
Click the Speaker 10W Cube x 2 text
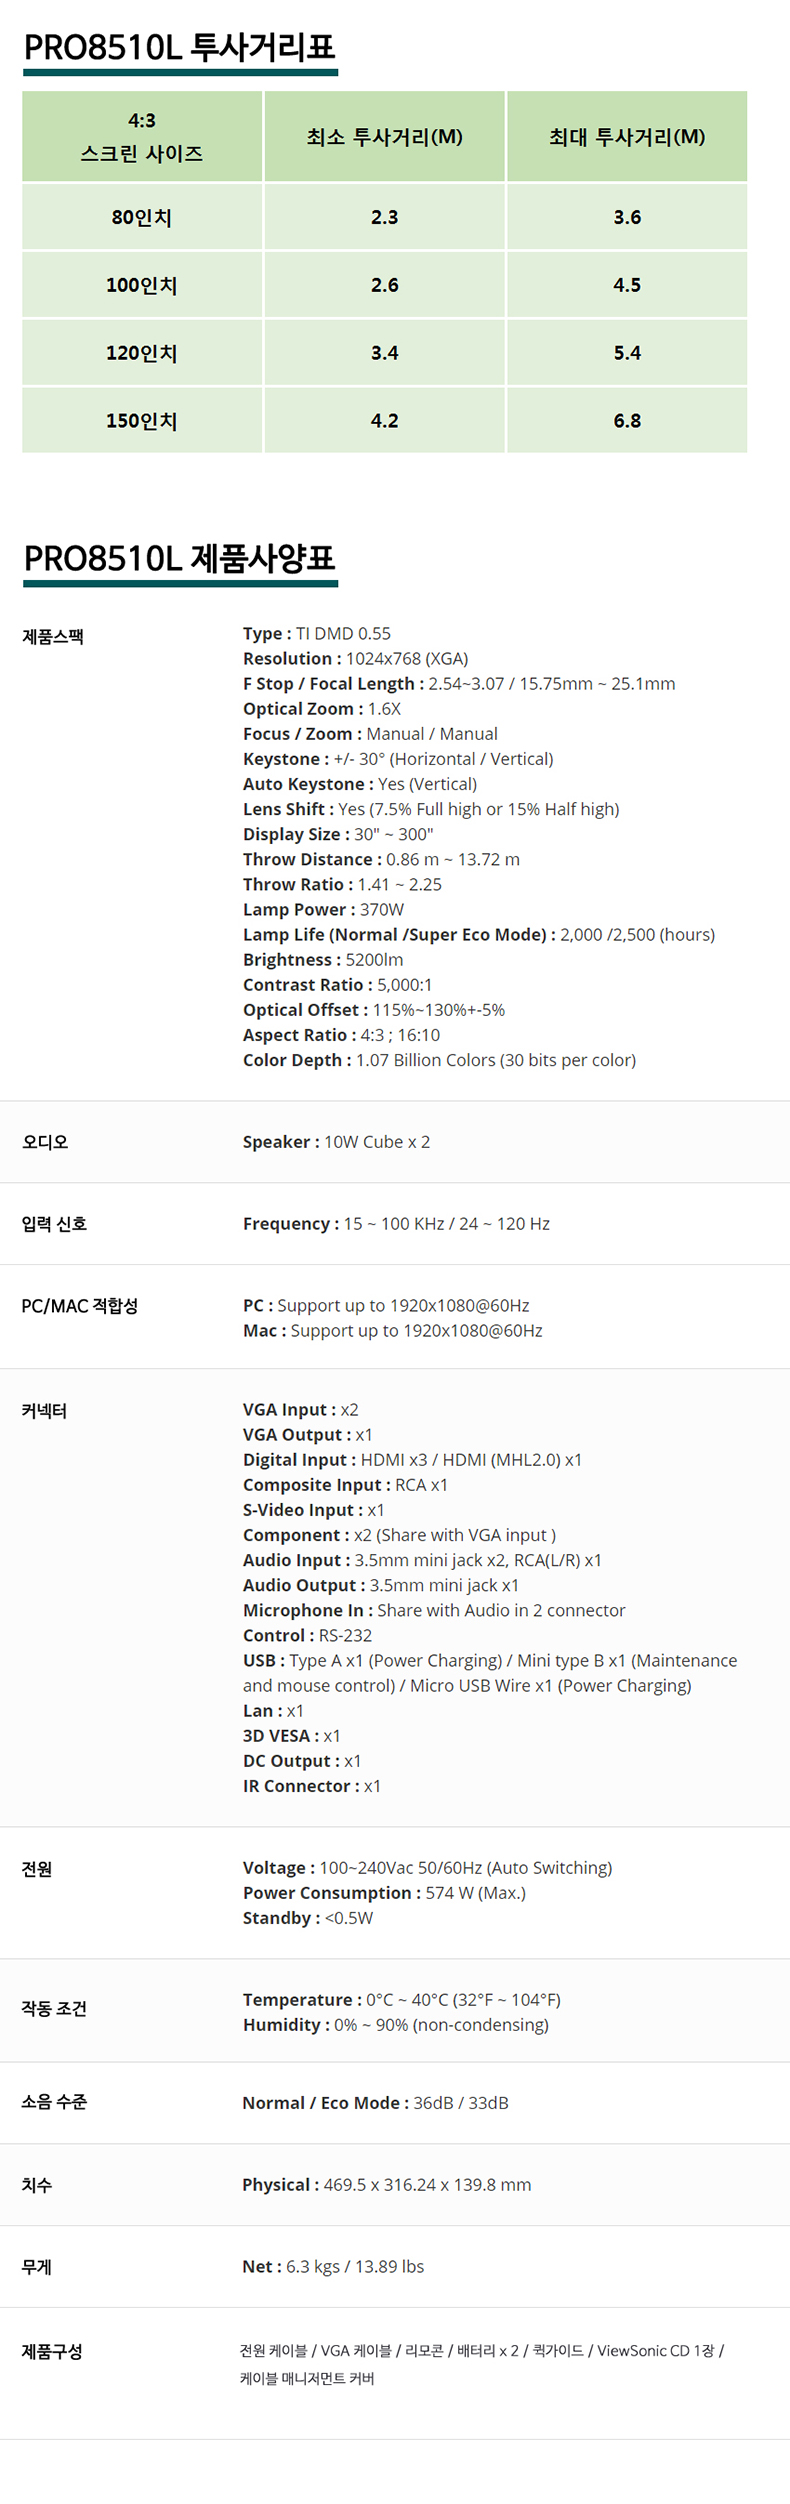(336, 1142)
